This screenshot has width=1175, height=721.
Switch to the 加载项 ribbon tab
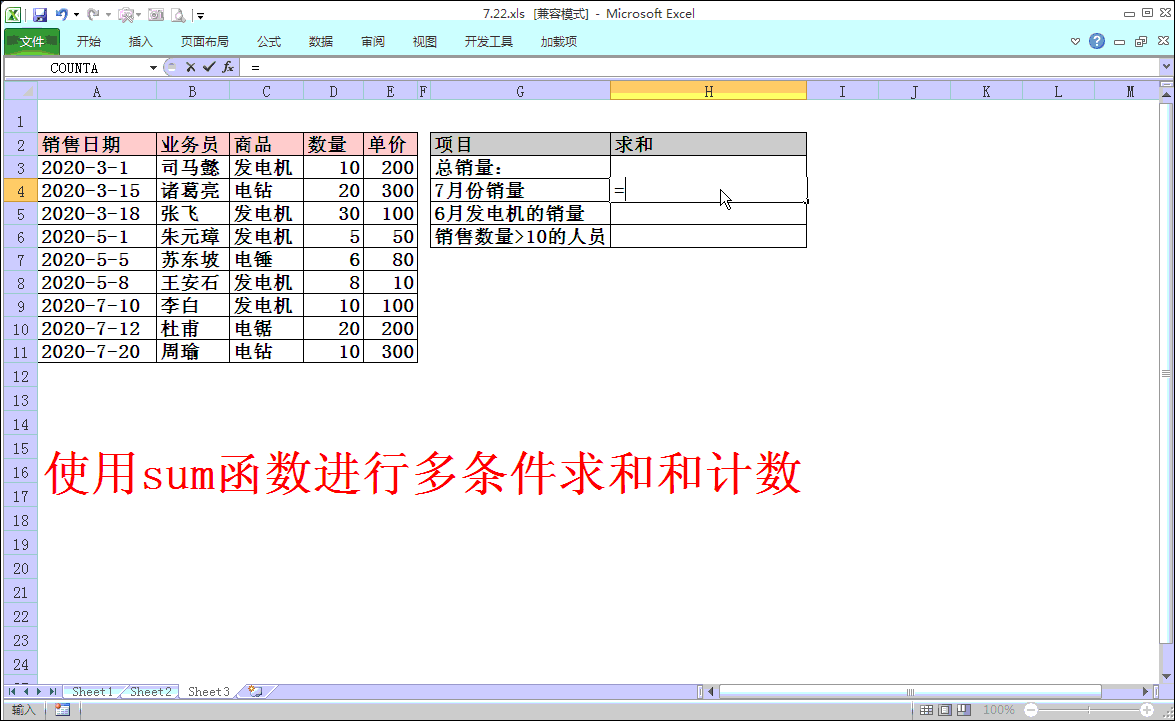pos(558,41)
